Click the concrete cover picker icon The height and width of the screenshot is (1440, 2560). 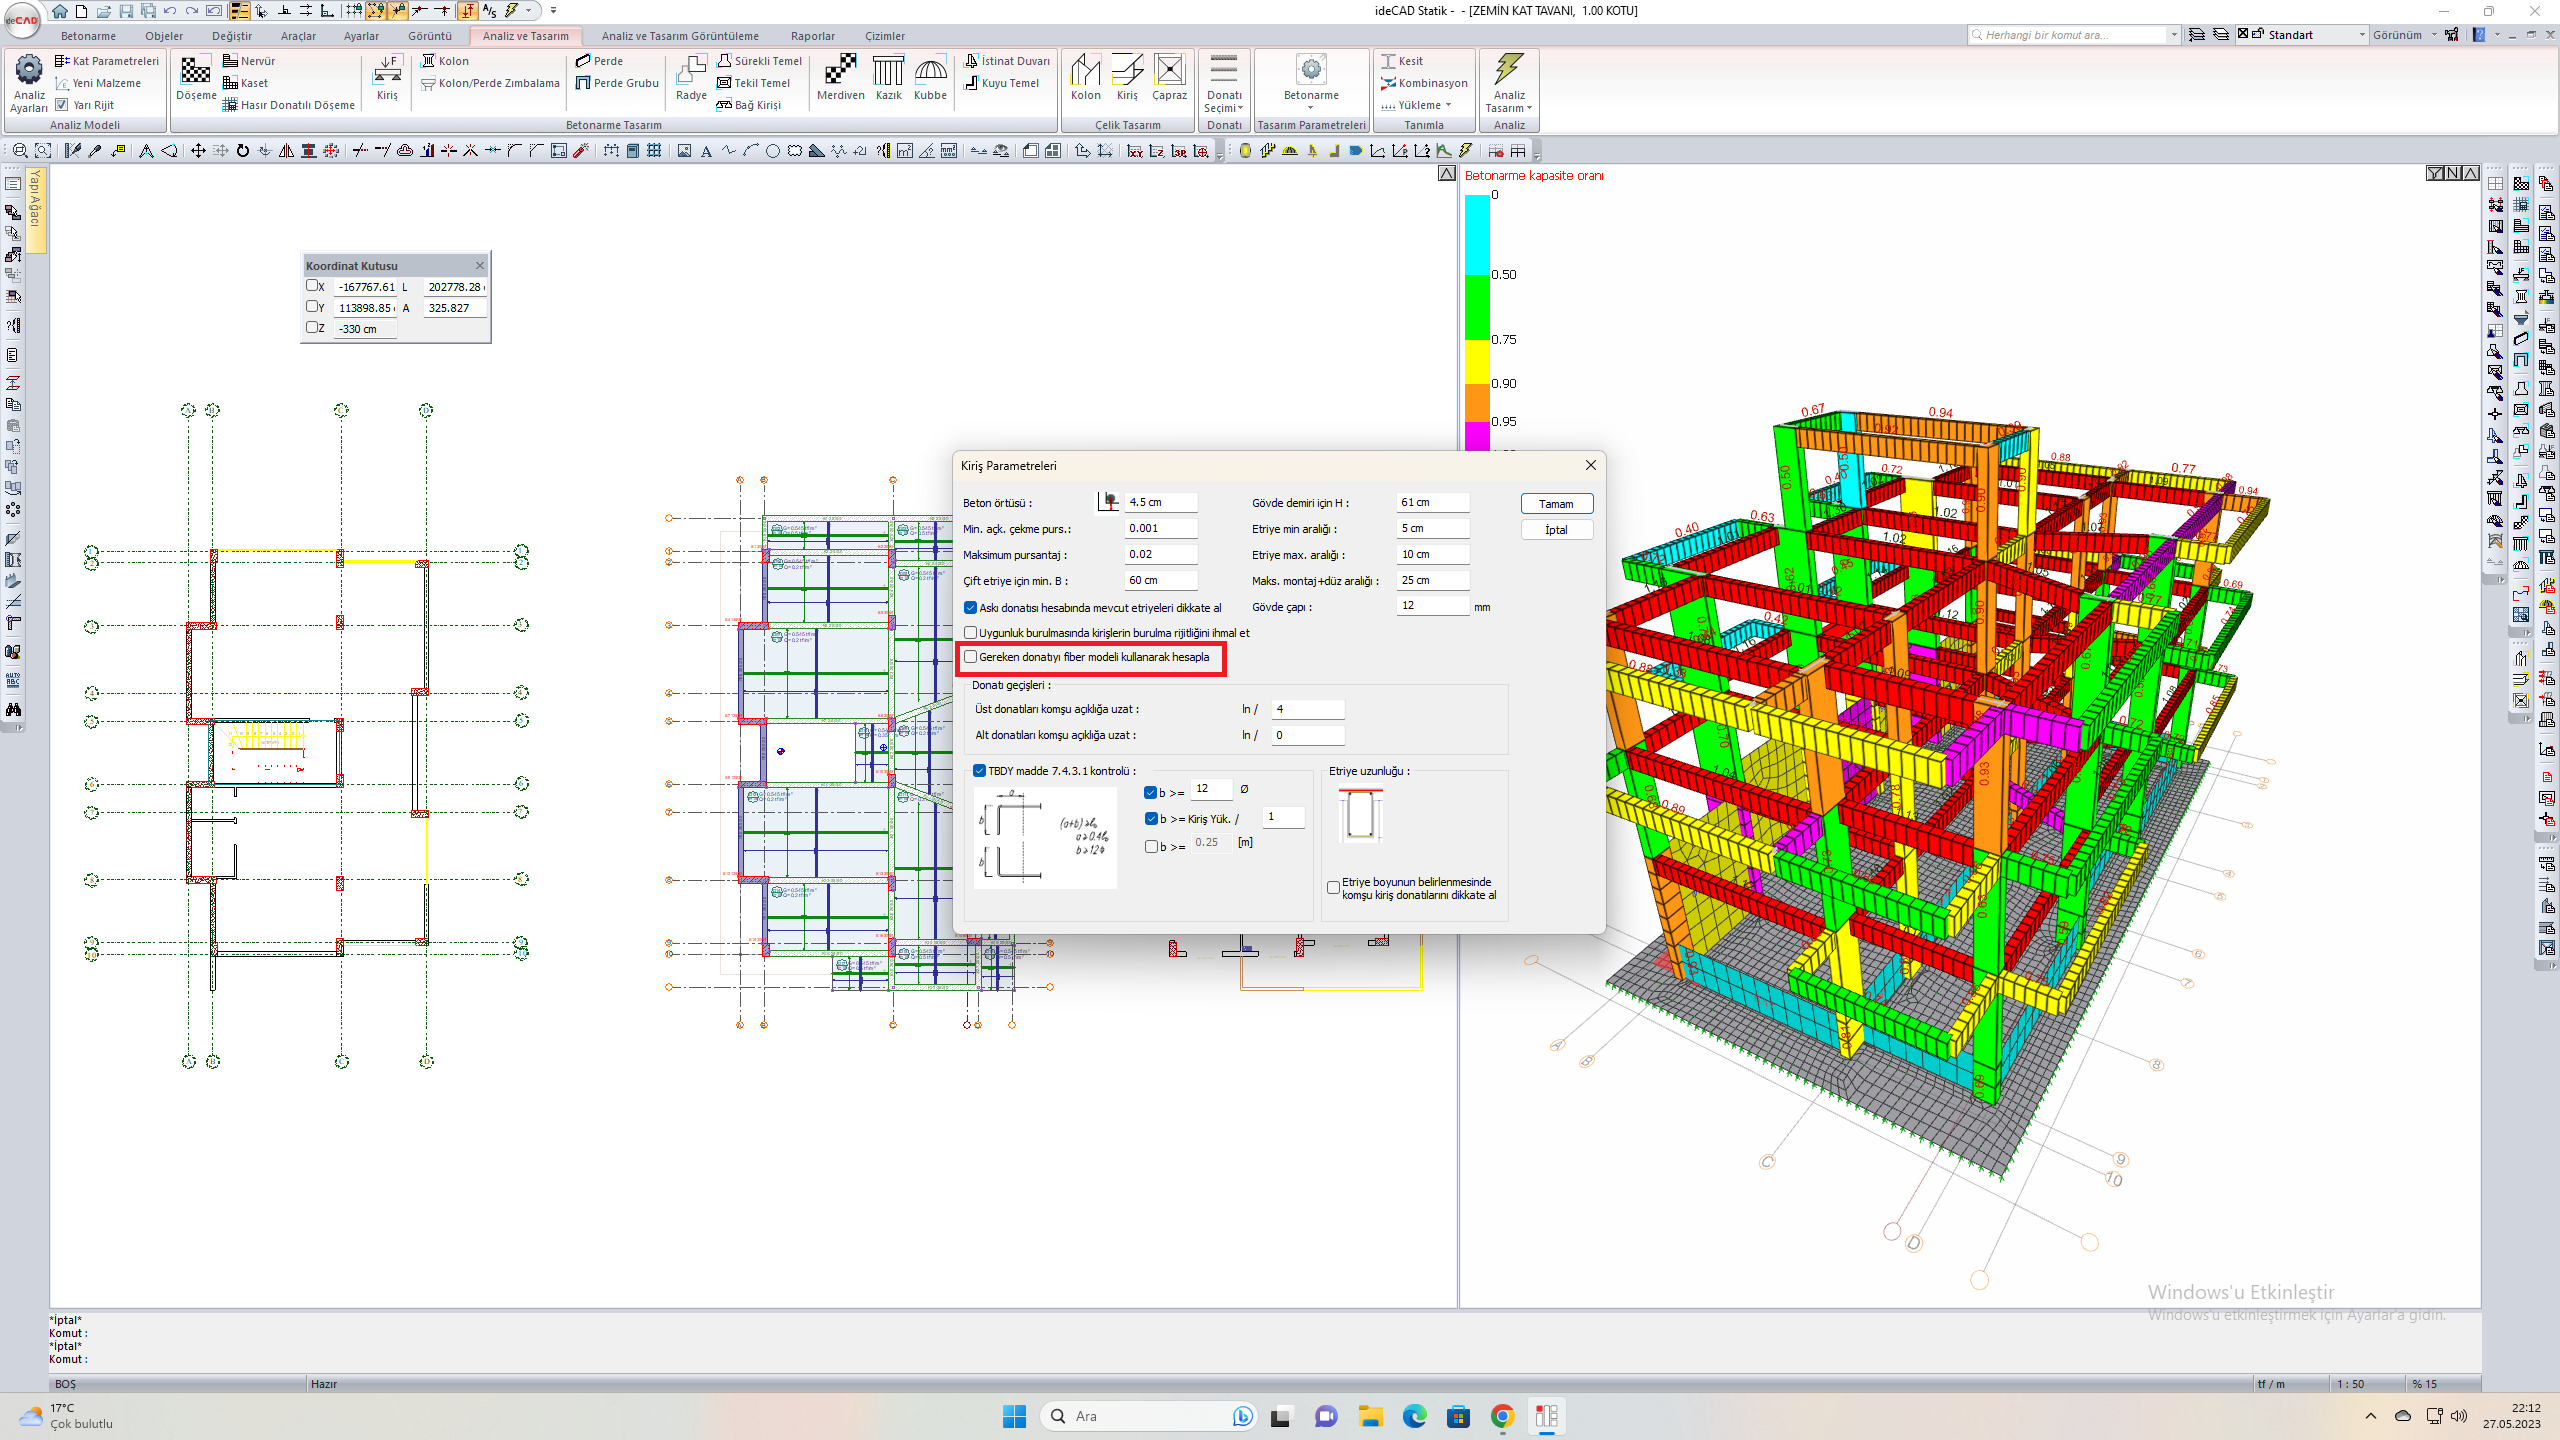[1108, 502]
